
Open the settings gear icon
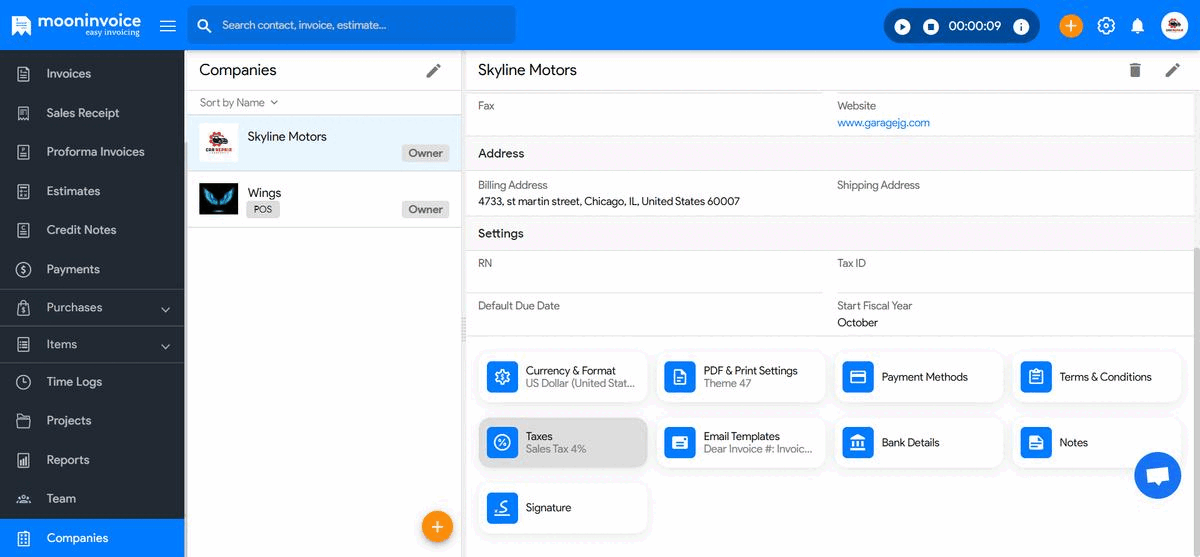(1106, 26)
